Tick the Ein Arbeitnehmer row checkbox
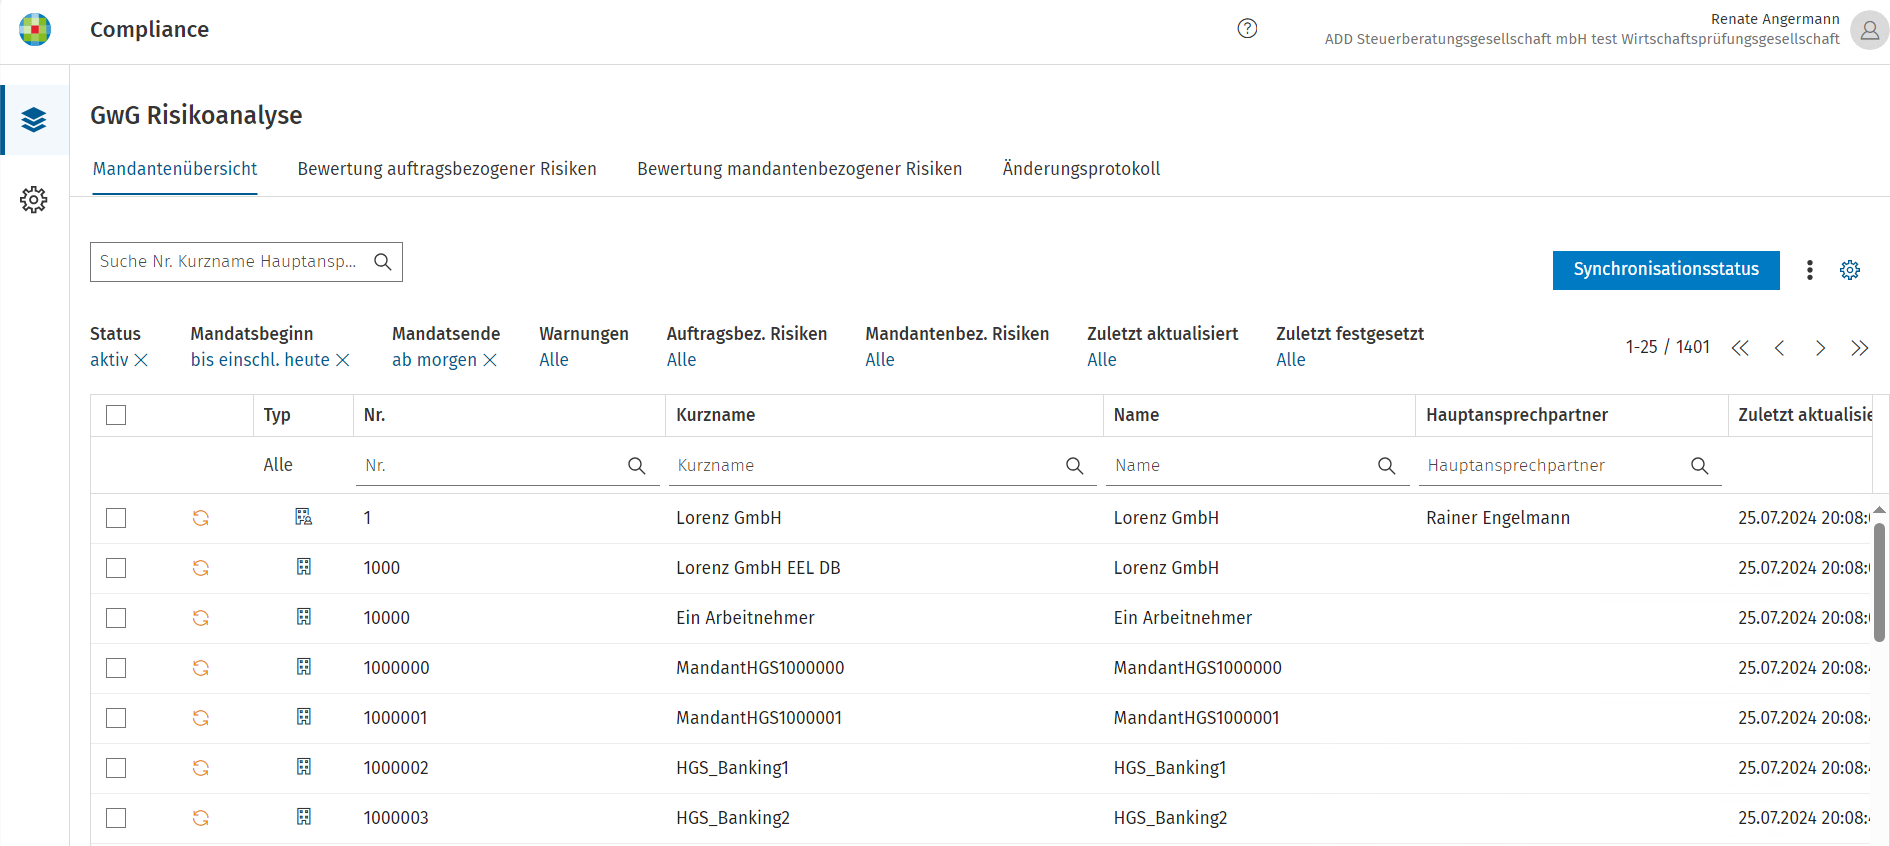This screenshot has width=1890, height=846. point(116,618)
